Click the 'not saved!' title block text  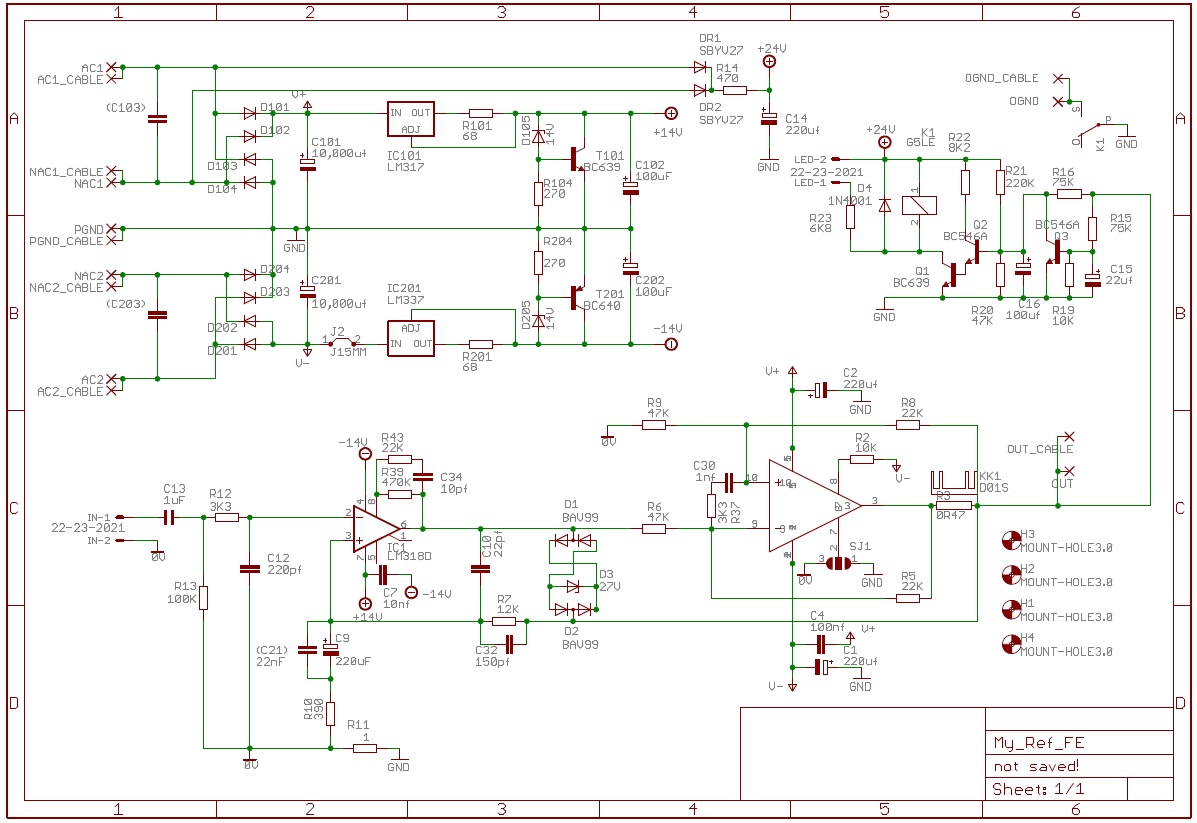tap(1036, 766)
